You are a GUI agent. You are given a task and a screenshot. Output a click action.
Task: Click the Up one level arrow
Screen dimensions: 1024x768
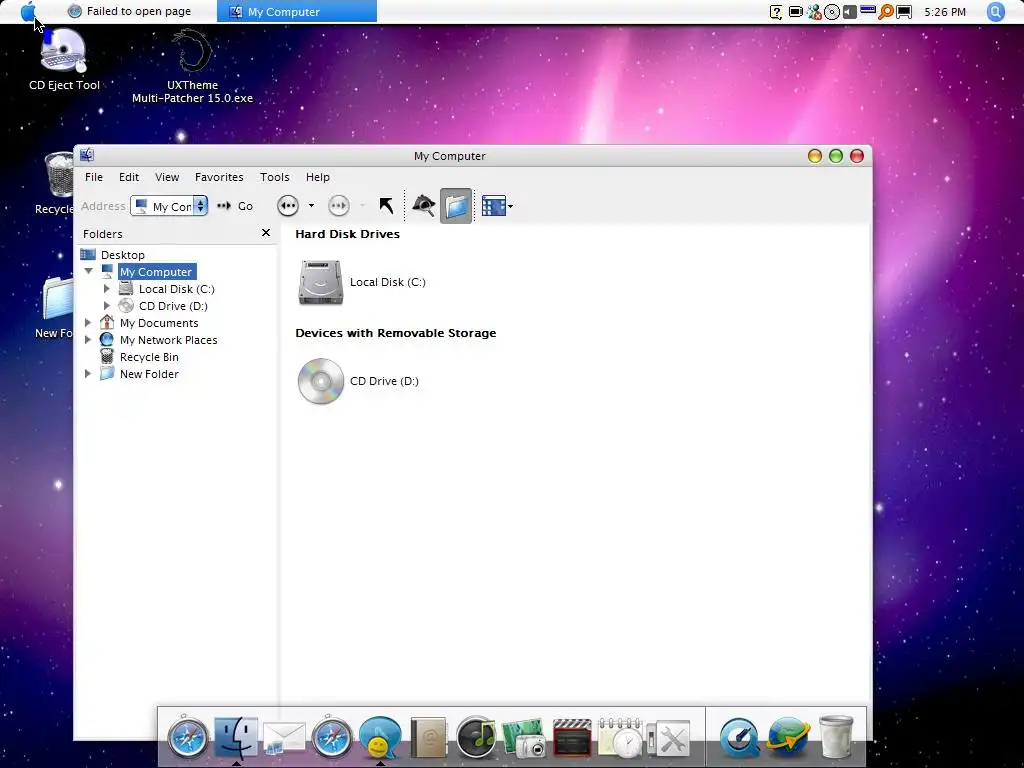coord(386,206)
